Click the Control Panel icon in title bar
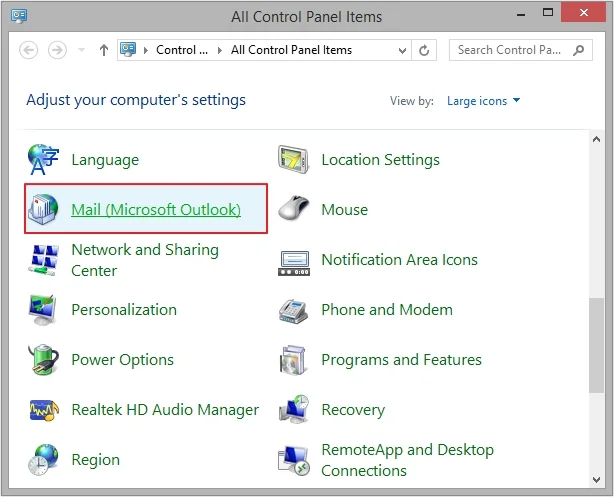This screenshot has height=497, width=614. [x=19, y=16]
